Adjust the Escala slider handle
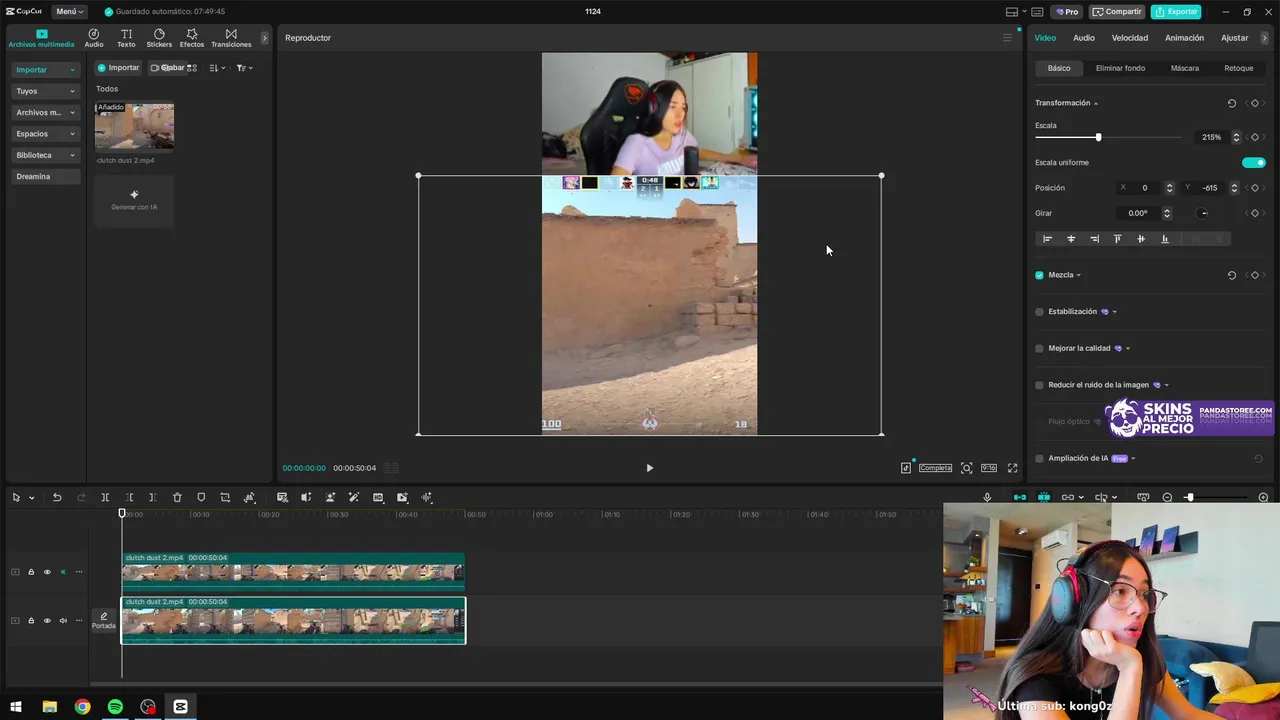Viewport: 1280px width, 720px height. (1098, 137)
